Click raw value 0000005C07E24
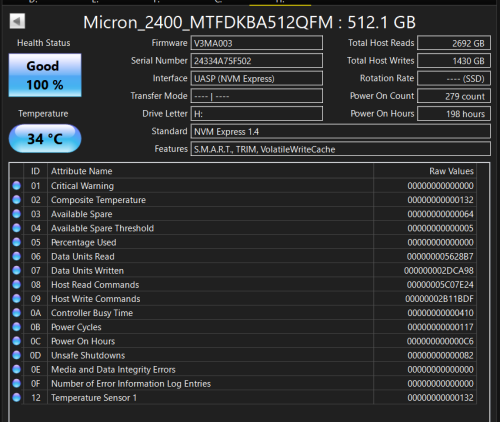The height and width of the screenshot is (422, 500). click(440, 285)
